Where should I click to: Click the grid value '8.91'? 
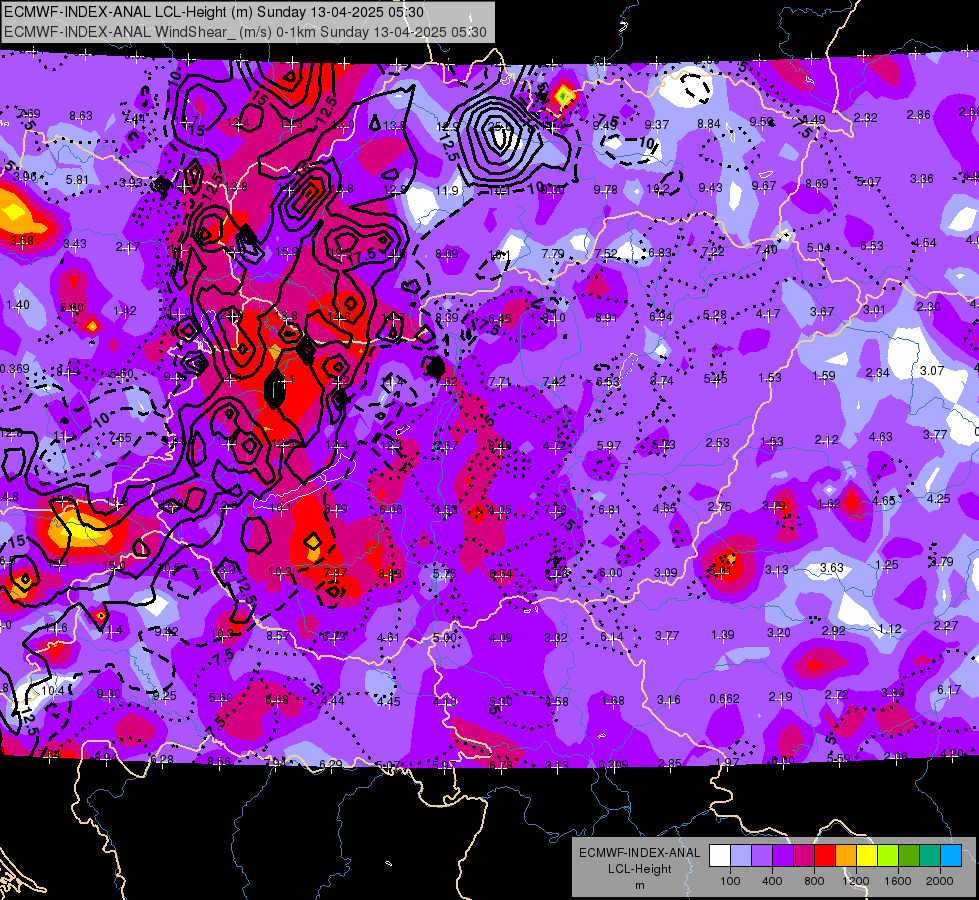pos(606,318)
